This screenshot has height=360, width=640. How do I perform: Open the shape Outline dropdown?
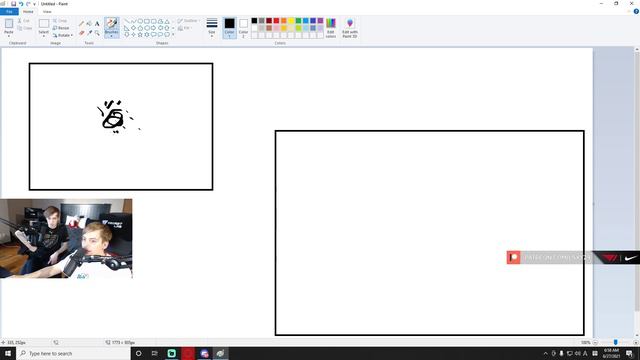(x=189, y=20)
